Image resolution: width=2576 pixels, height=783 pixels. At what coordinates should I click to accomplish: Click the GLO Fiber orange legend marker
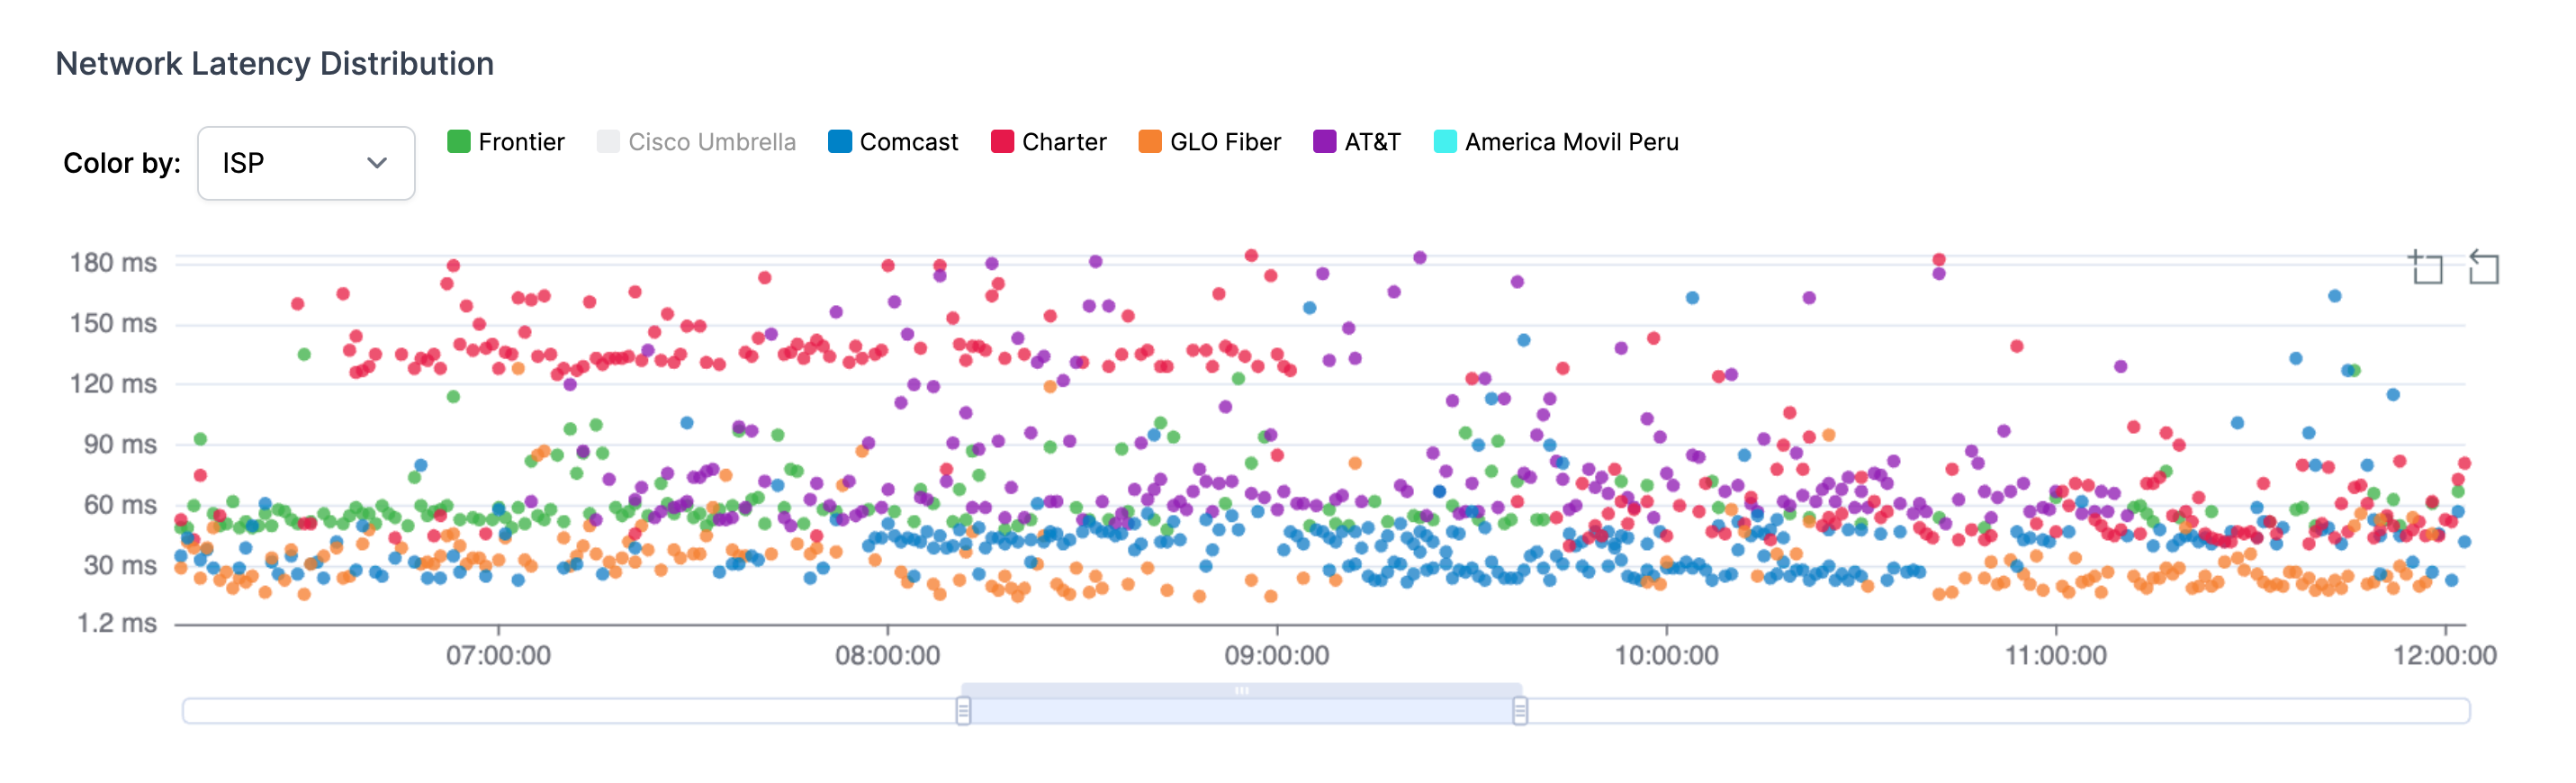(x=1150, y=142)
